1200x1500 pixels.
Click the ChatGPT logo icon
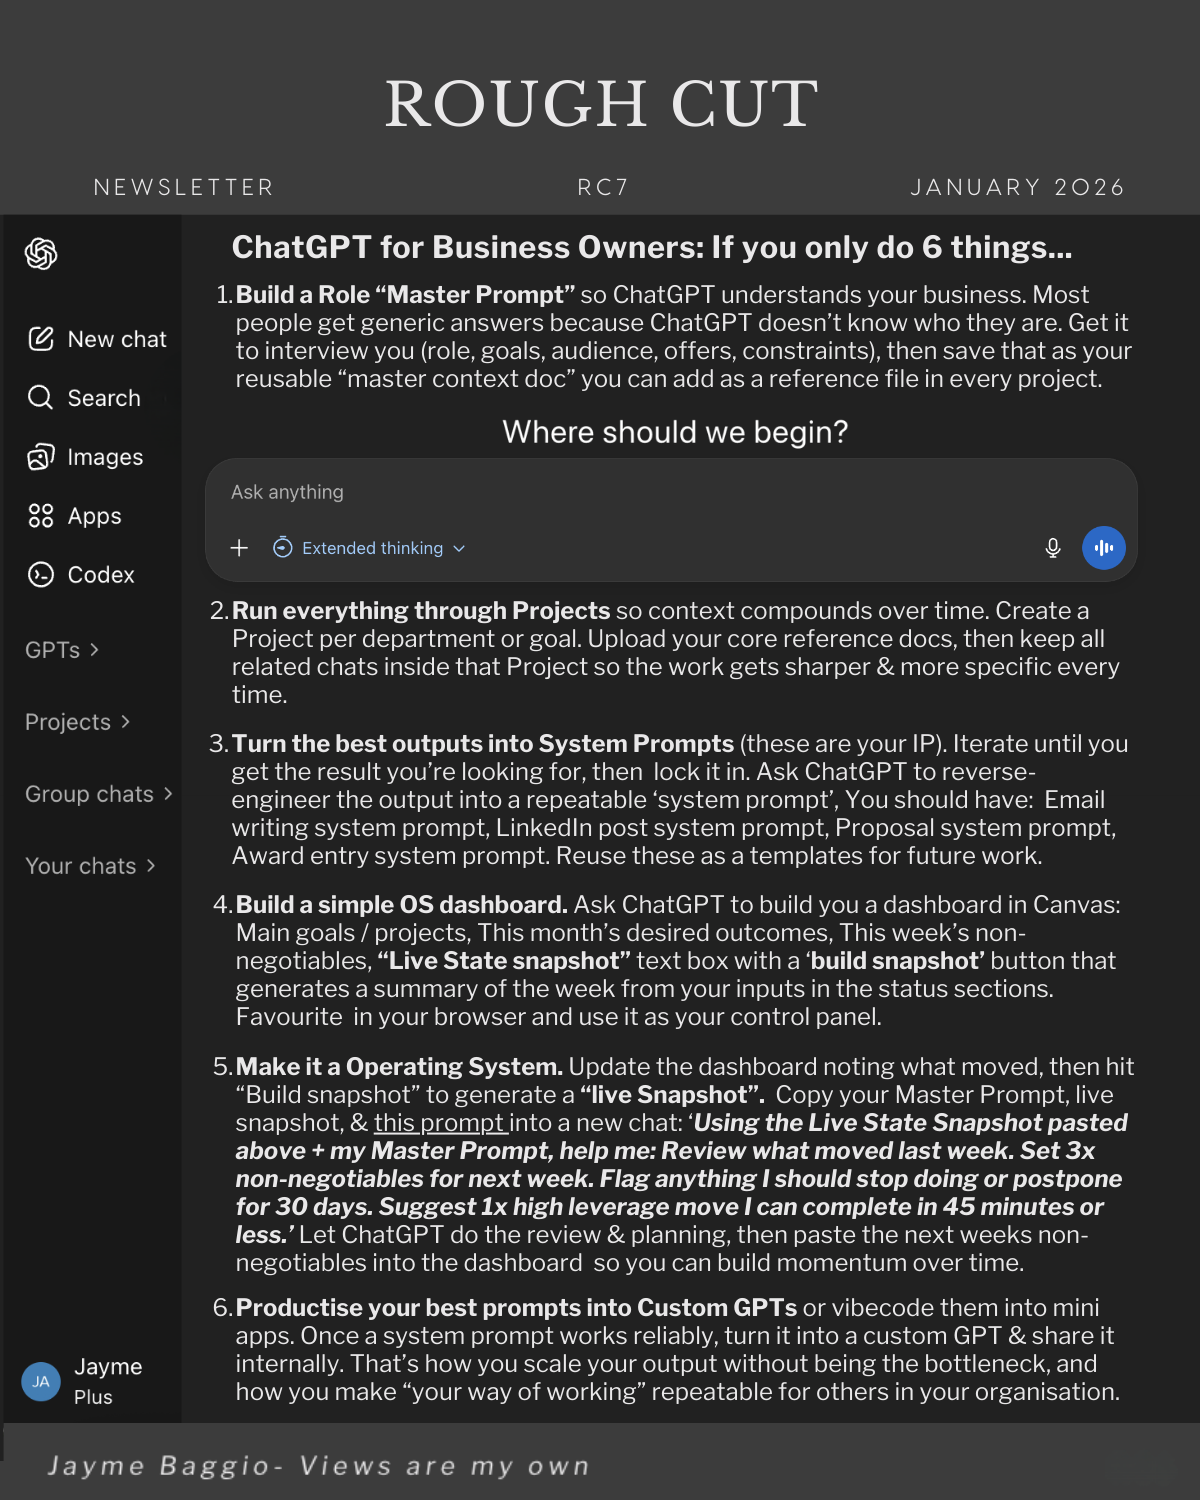click(x=41, y=254)
